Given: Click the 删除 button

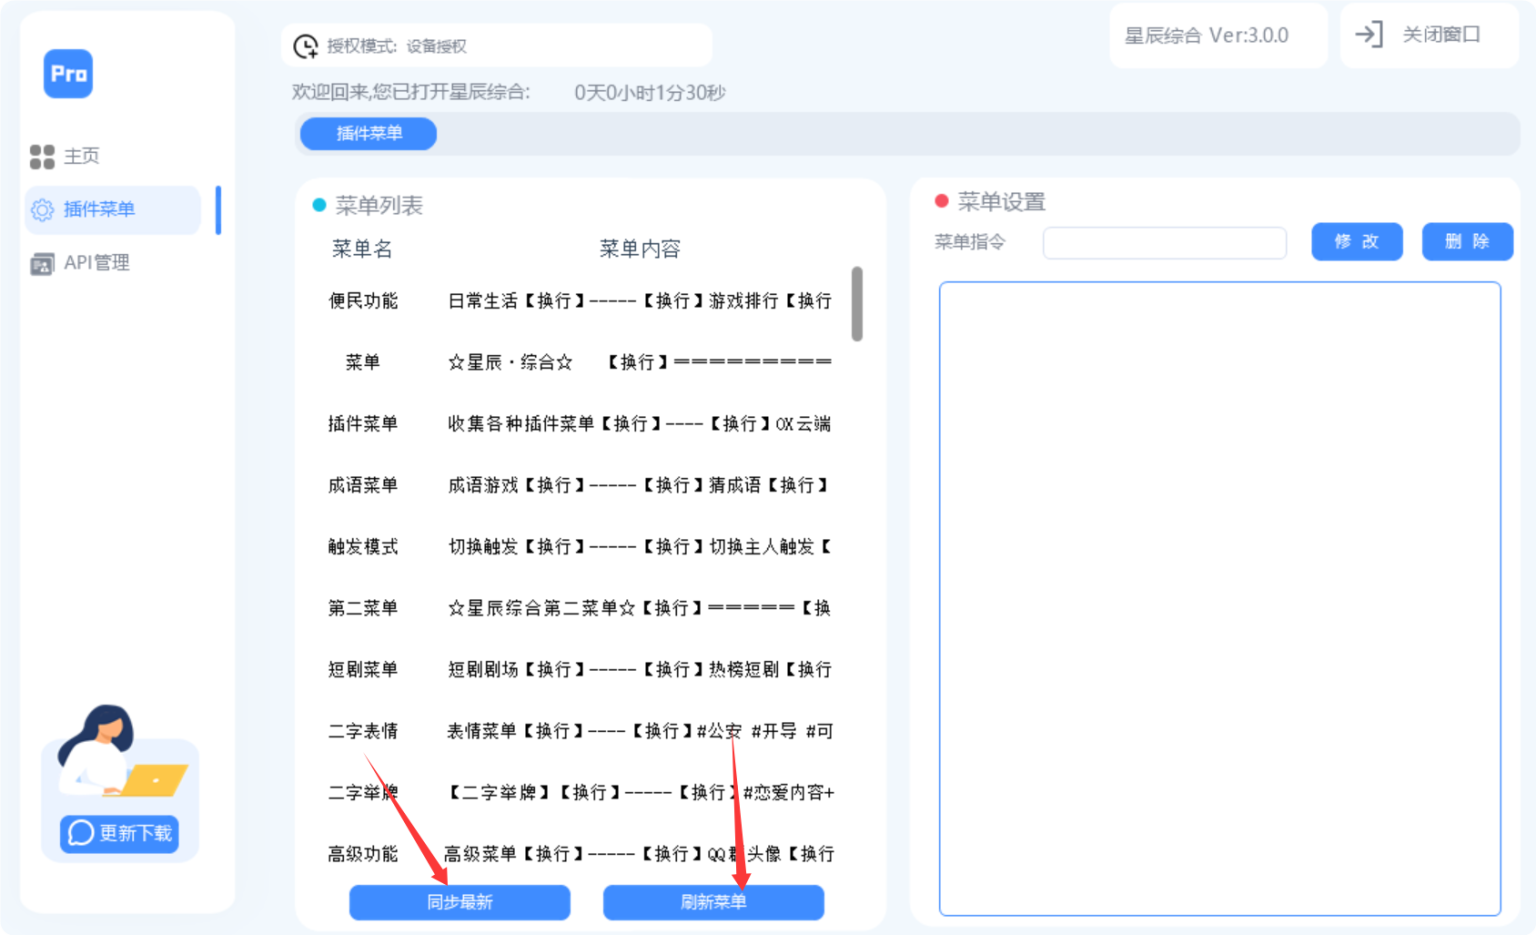Looking at the screenshot, I should click(1466, 242).
